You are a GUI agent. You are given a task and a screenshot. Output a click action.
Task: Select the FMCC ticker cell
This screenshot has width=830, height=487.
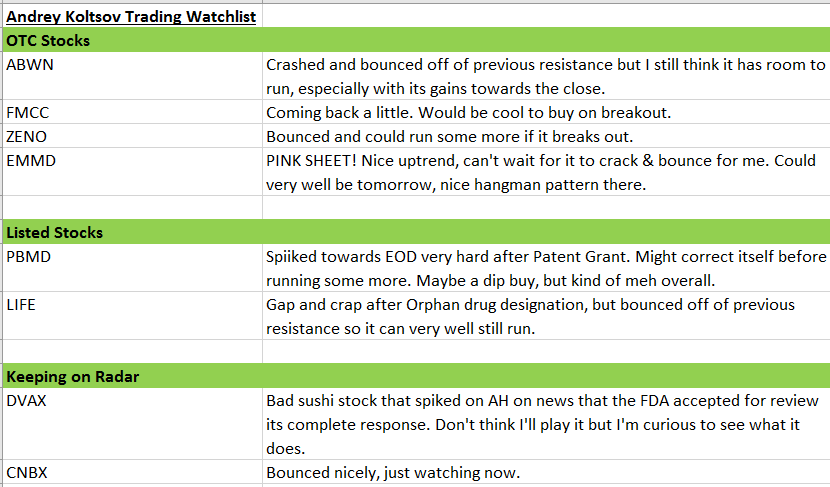coord(130,112)
